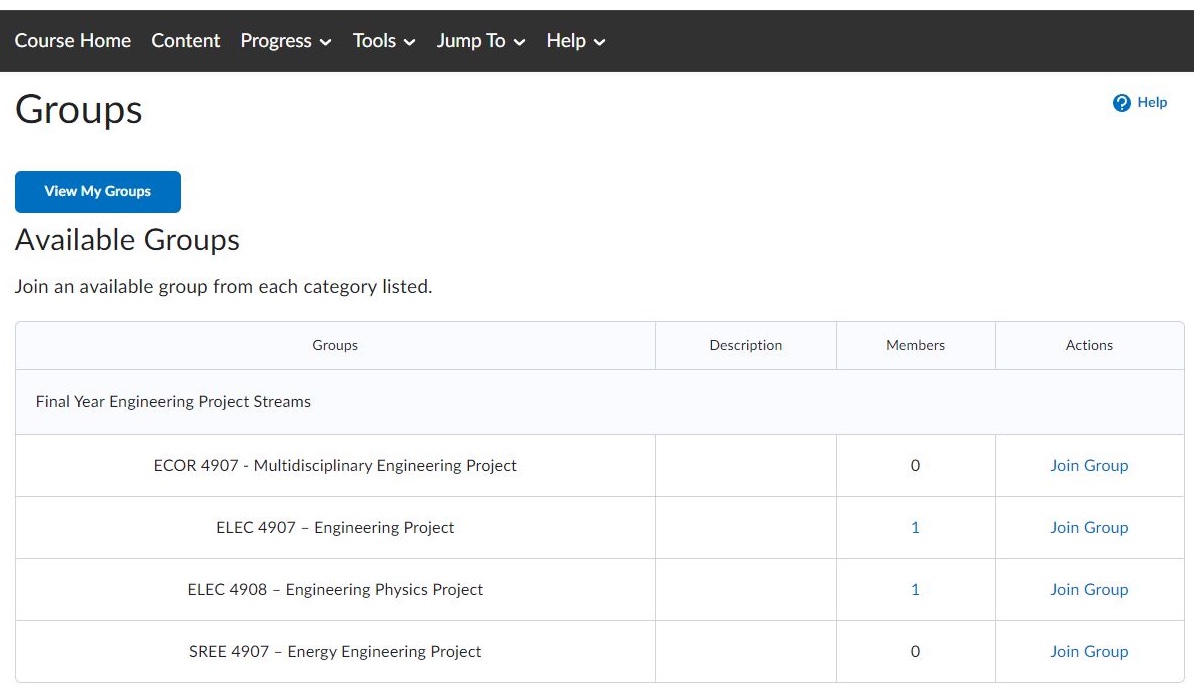Screen dimensions: 1194x698
Task: Expand the Progress dropdown menu
Action: [286, 41]
